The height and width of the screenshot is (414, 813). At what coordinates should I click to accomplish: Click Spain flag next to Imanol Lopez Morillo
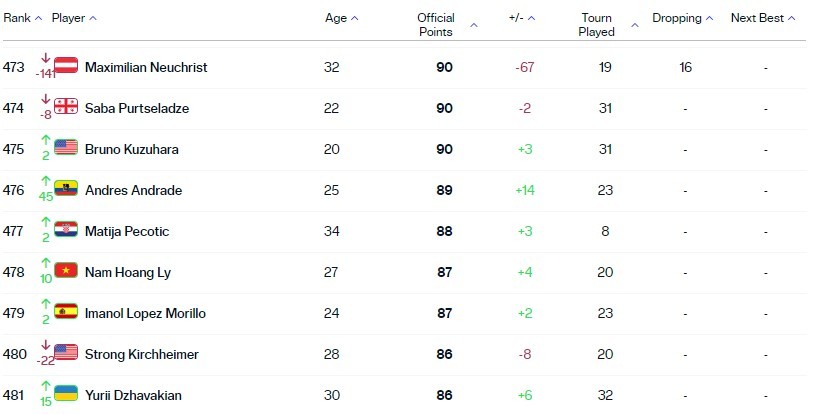pos(66,311)
